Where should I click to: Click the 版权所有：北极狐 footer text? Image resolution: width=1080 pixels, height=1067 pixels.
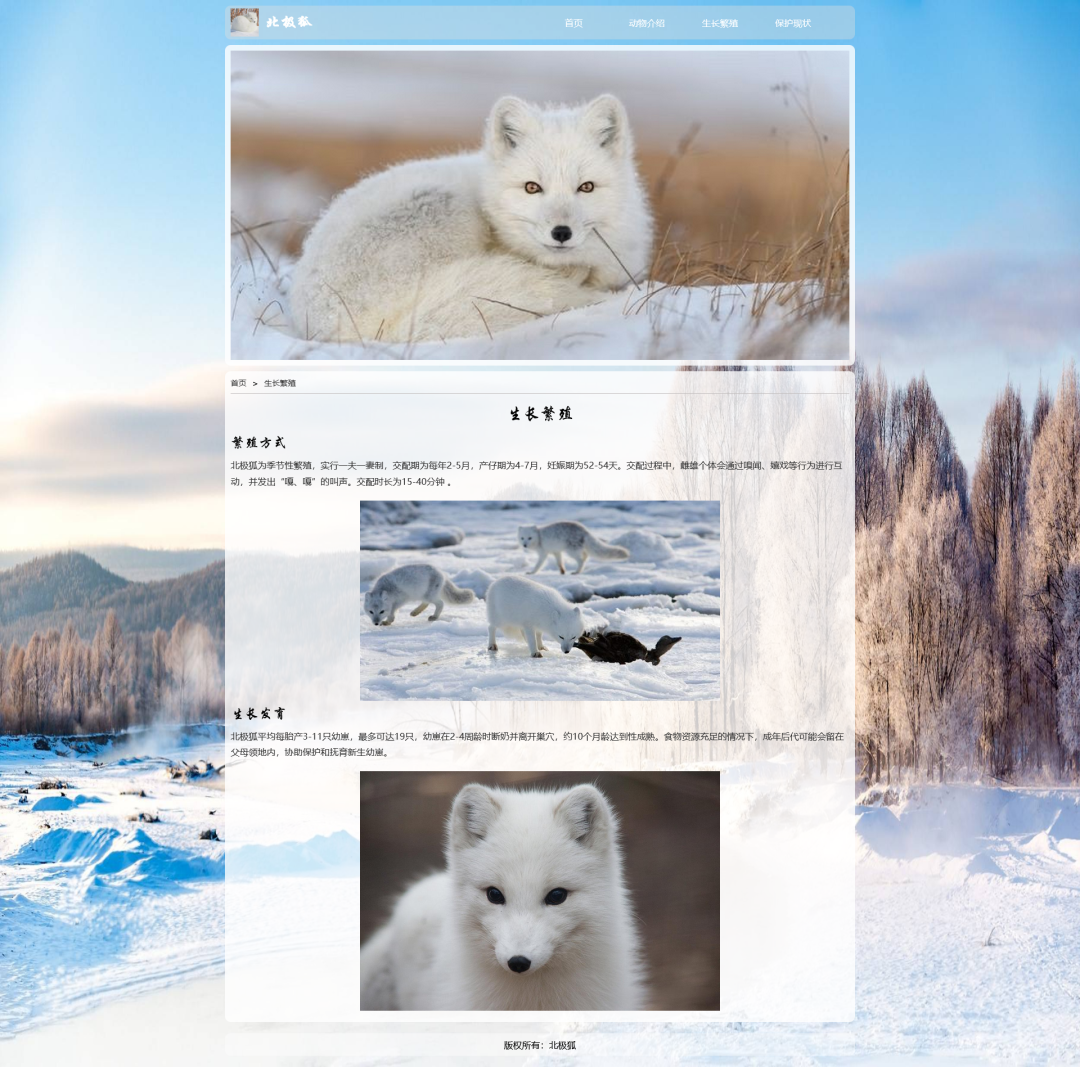pos(539,1045)
